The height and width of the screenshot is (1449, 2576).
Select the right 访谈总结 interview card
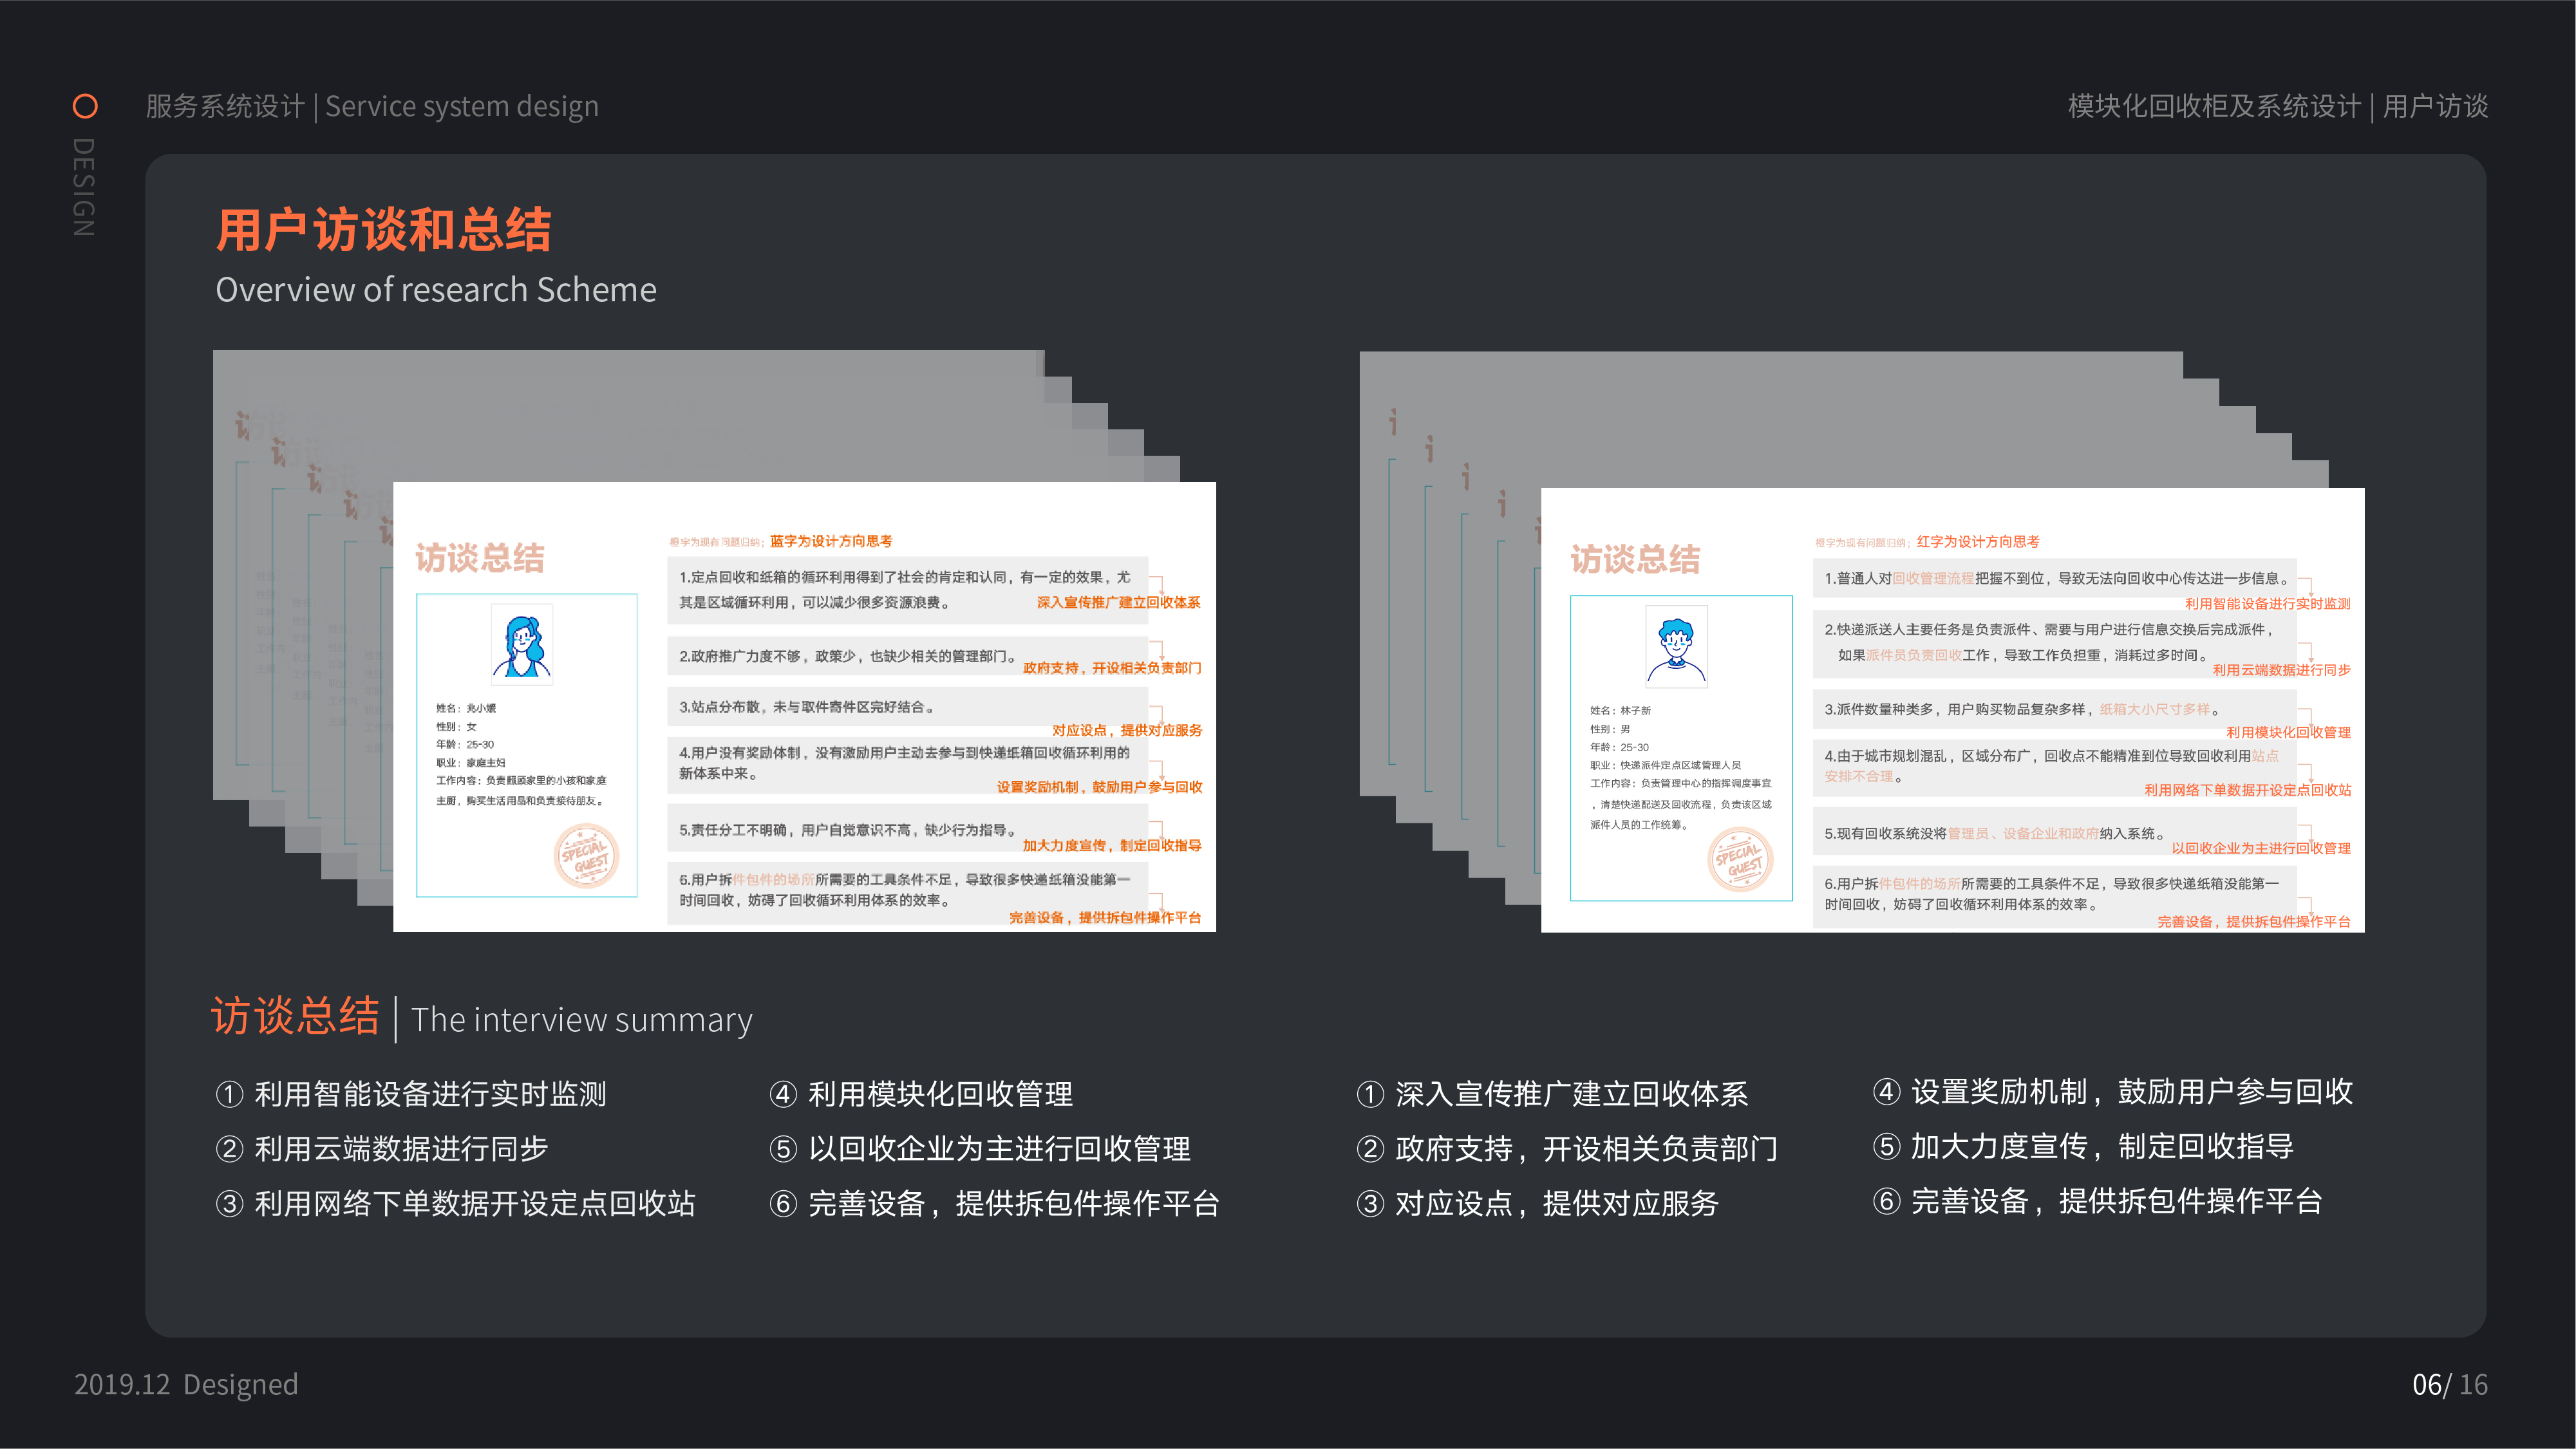tap(1952, 710)
